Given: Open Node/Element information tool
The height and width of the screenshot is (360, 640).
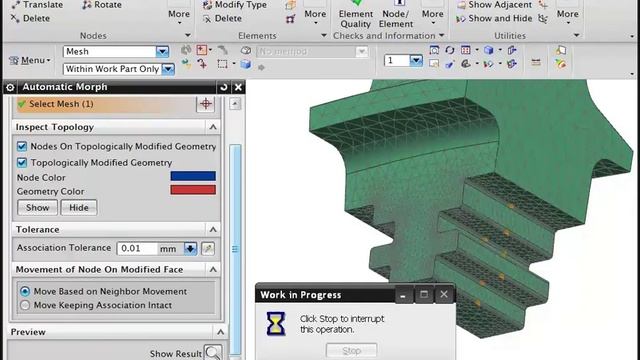Looking at the screenshot, I should point(396,15).
